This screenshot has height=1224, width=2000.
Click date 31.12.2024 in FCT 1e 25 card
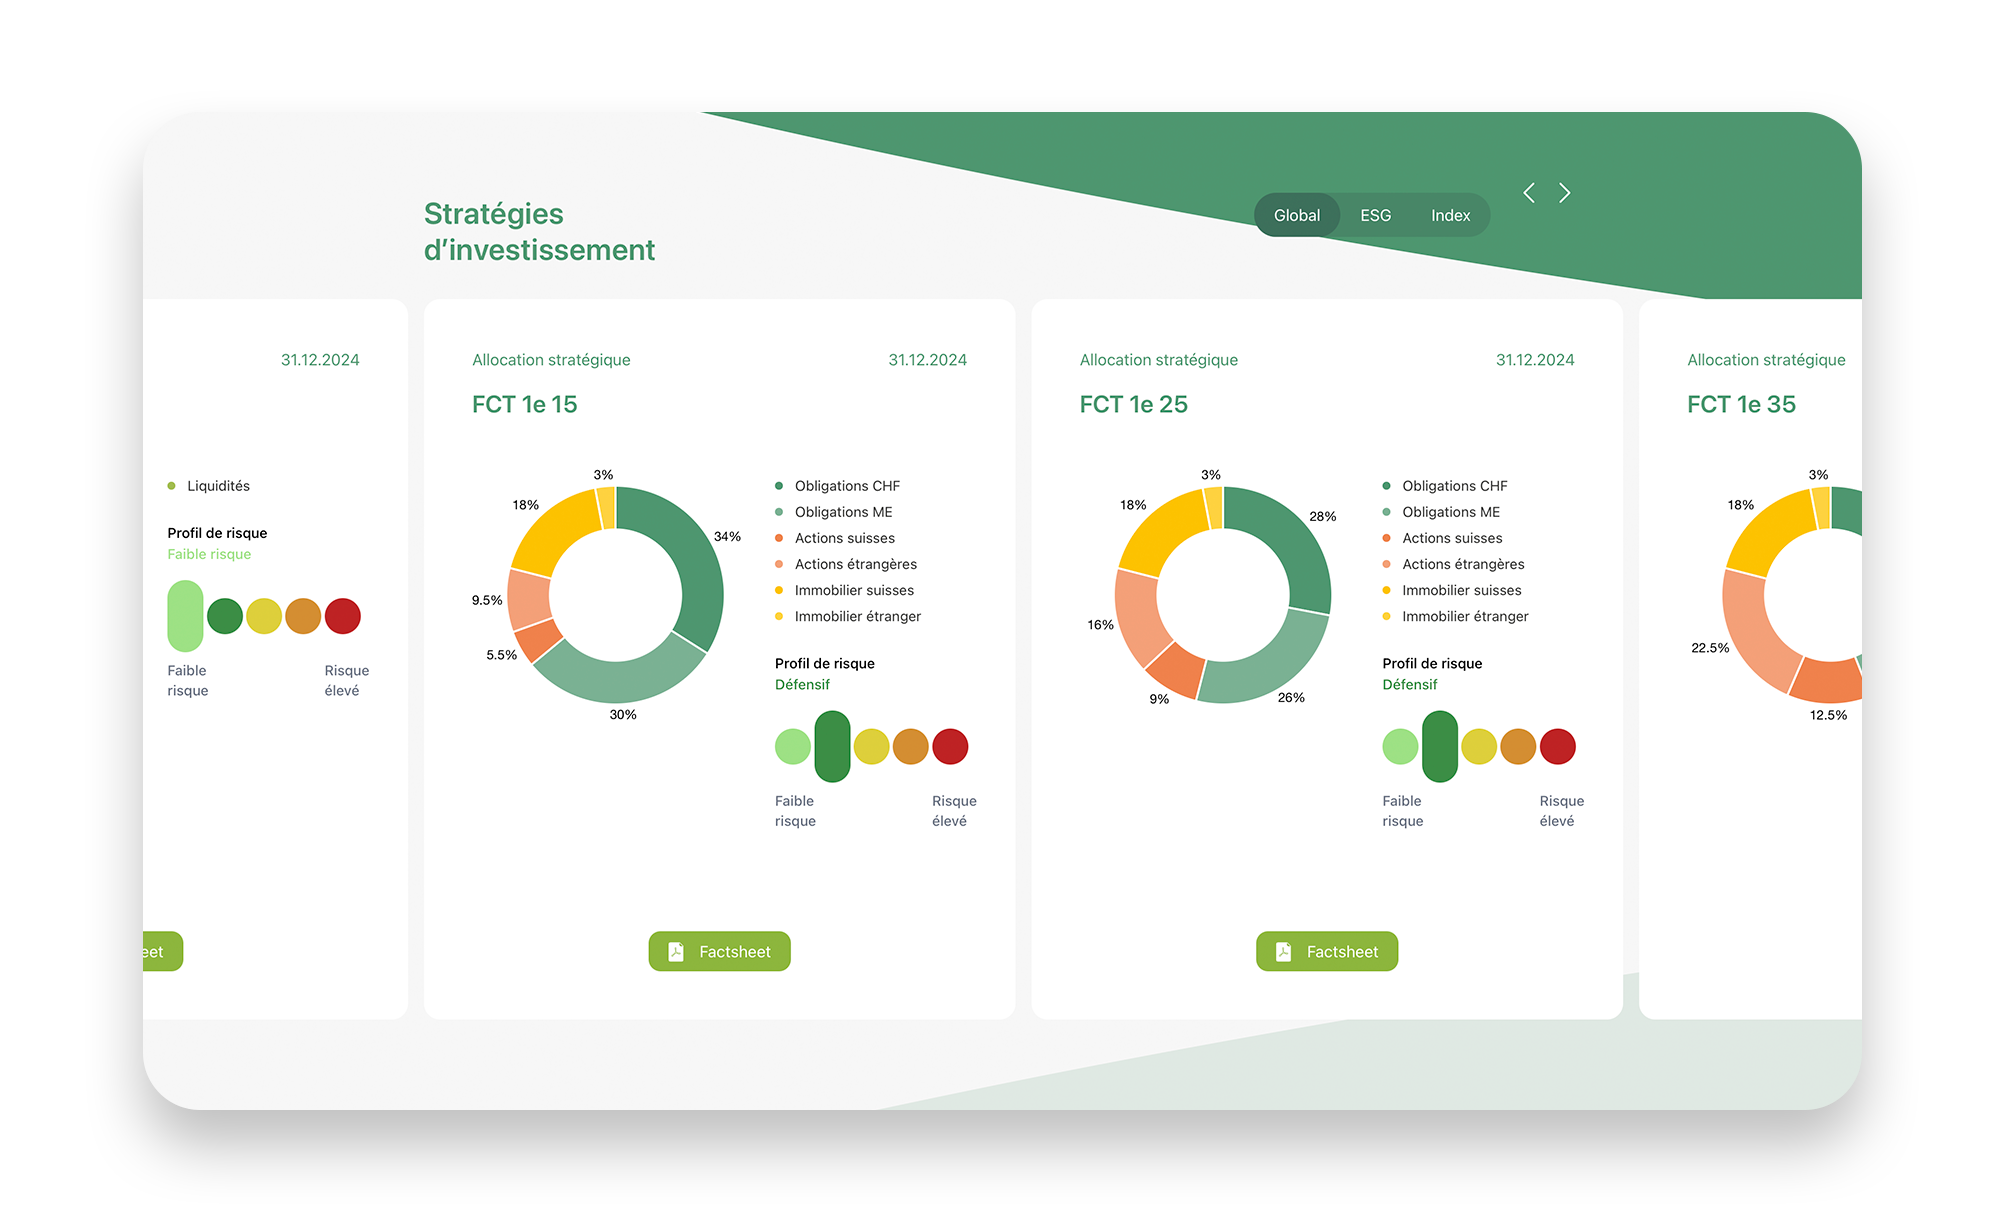click(1535, 360)
